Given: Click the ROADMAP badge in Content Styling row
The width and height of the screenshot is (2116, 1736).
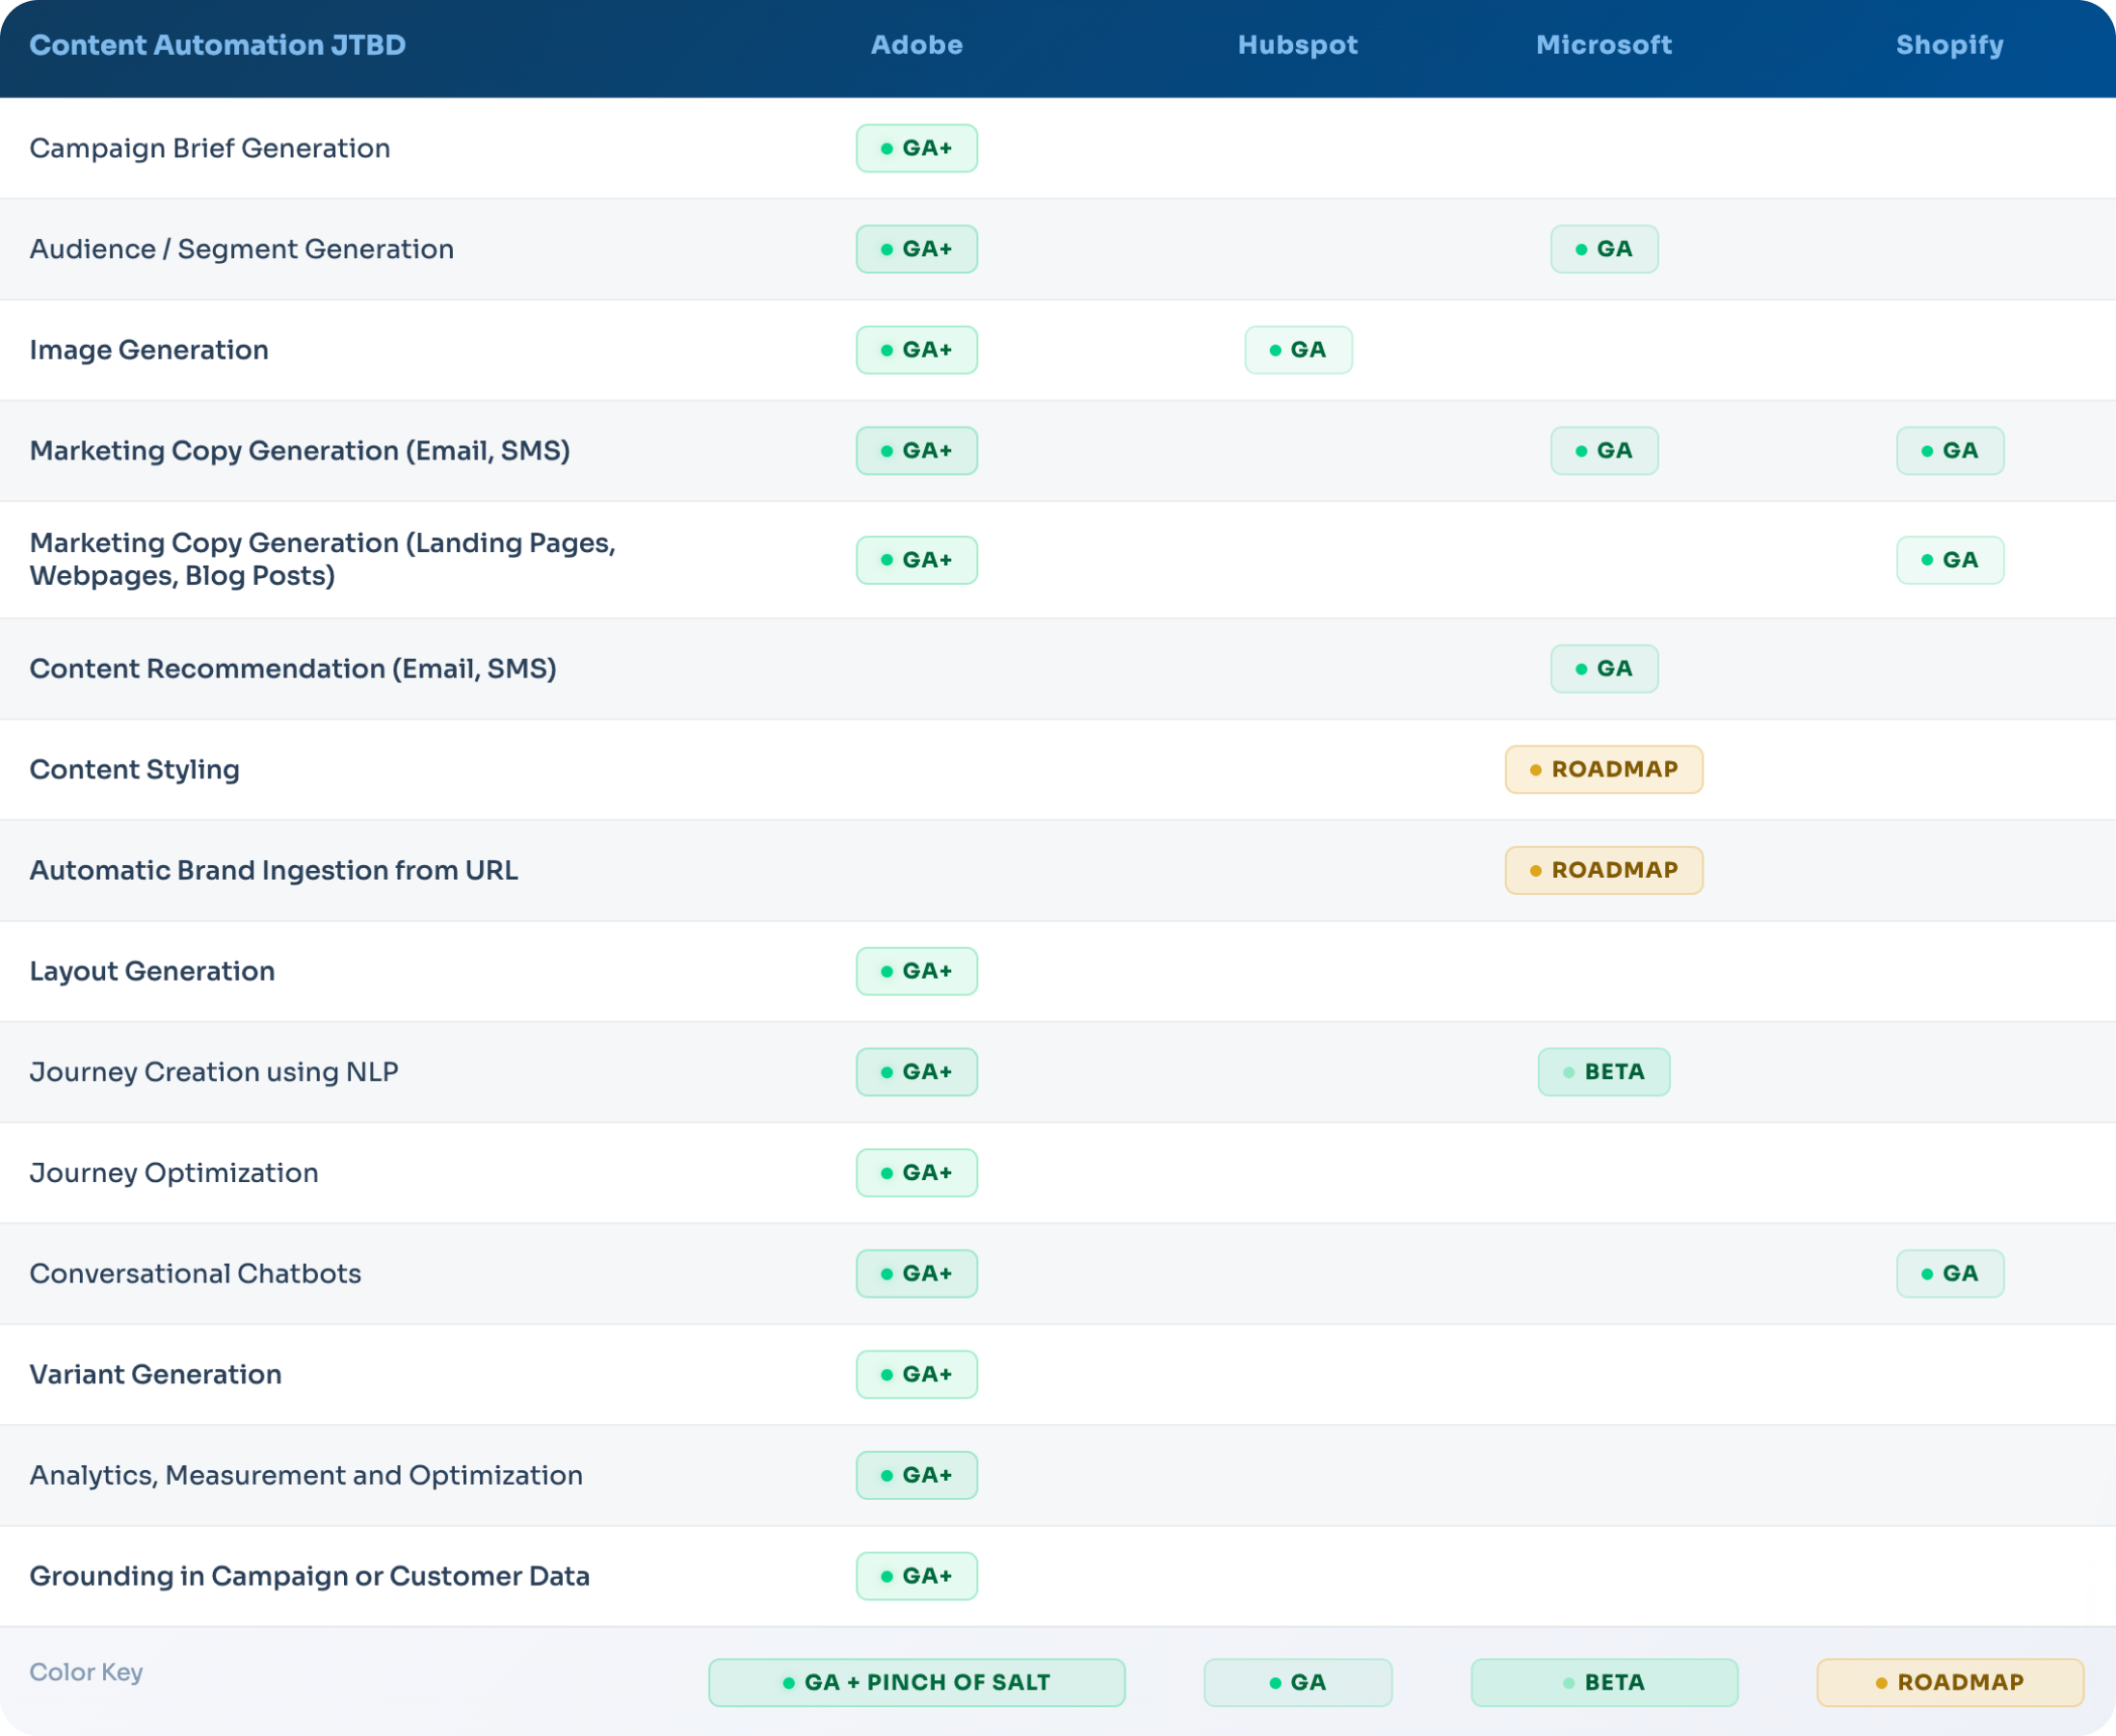Looking at the screenshot, I should [1604, 770].
